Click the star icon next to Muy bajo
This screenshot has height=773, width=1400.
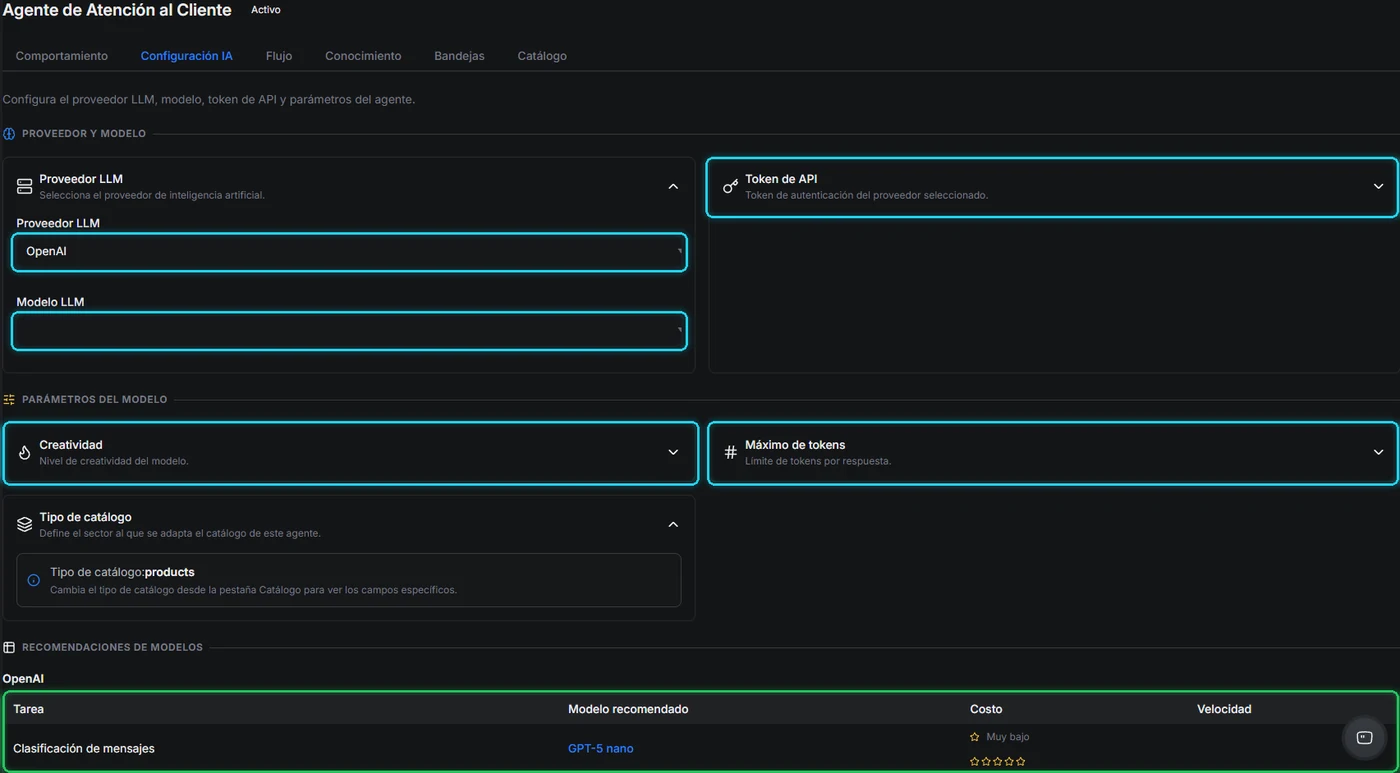pos(975,737)
